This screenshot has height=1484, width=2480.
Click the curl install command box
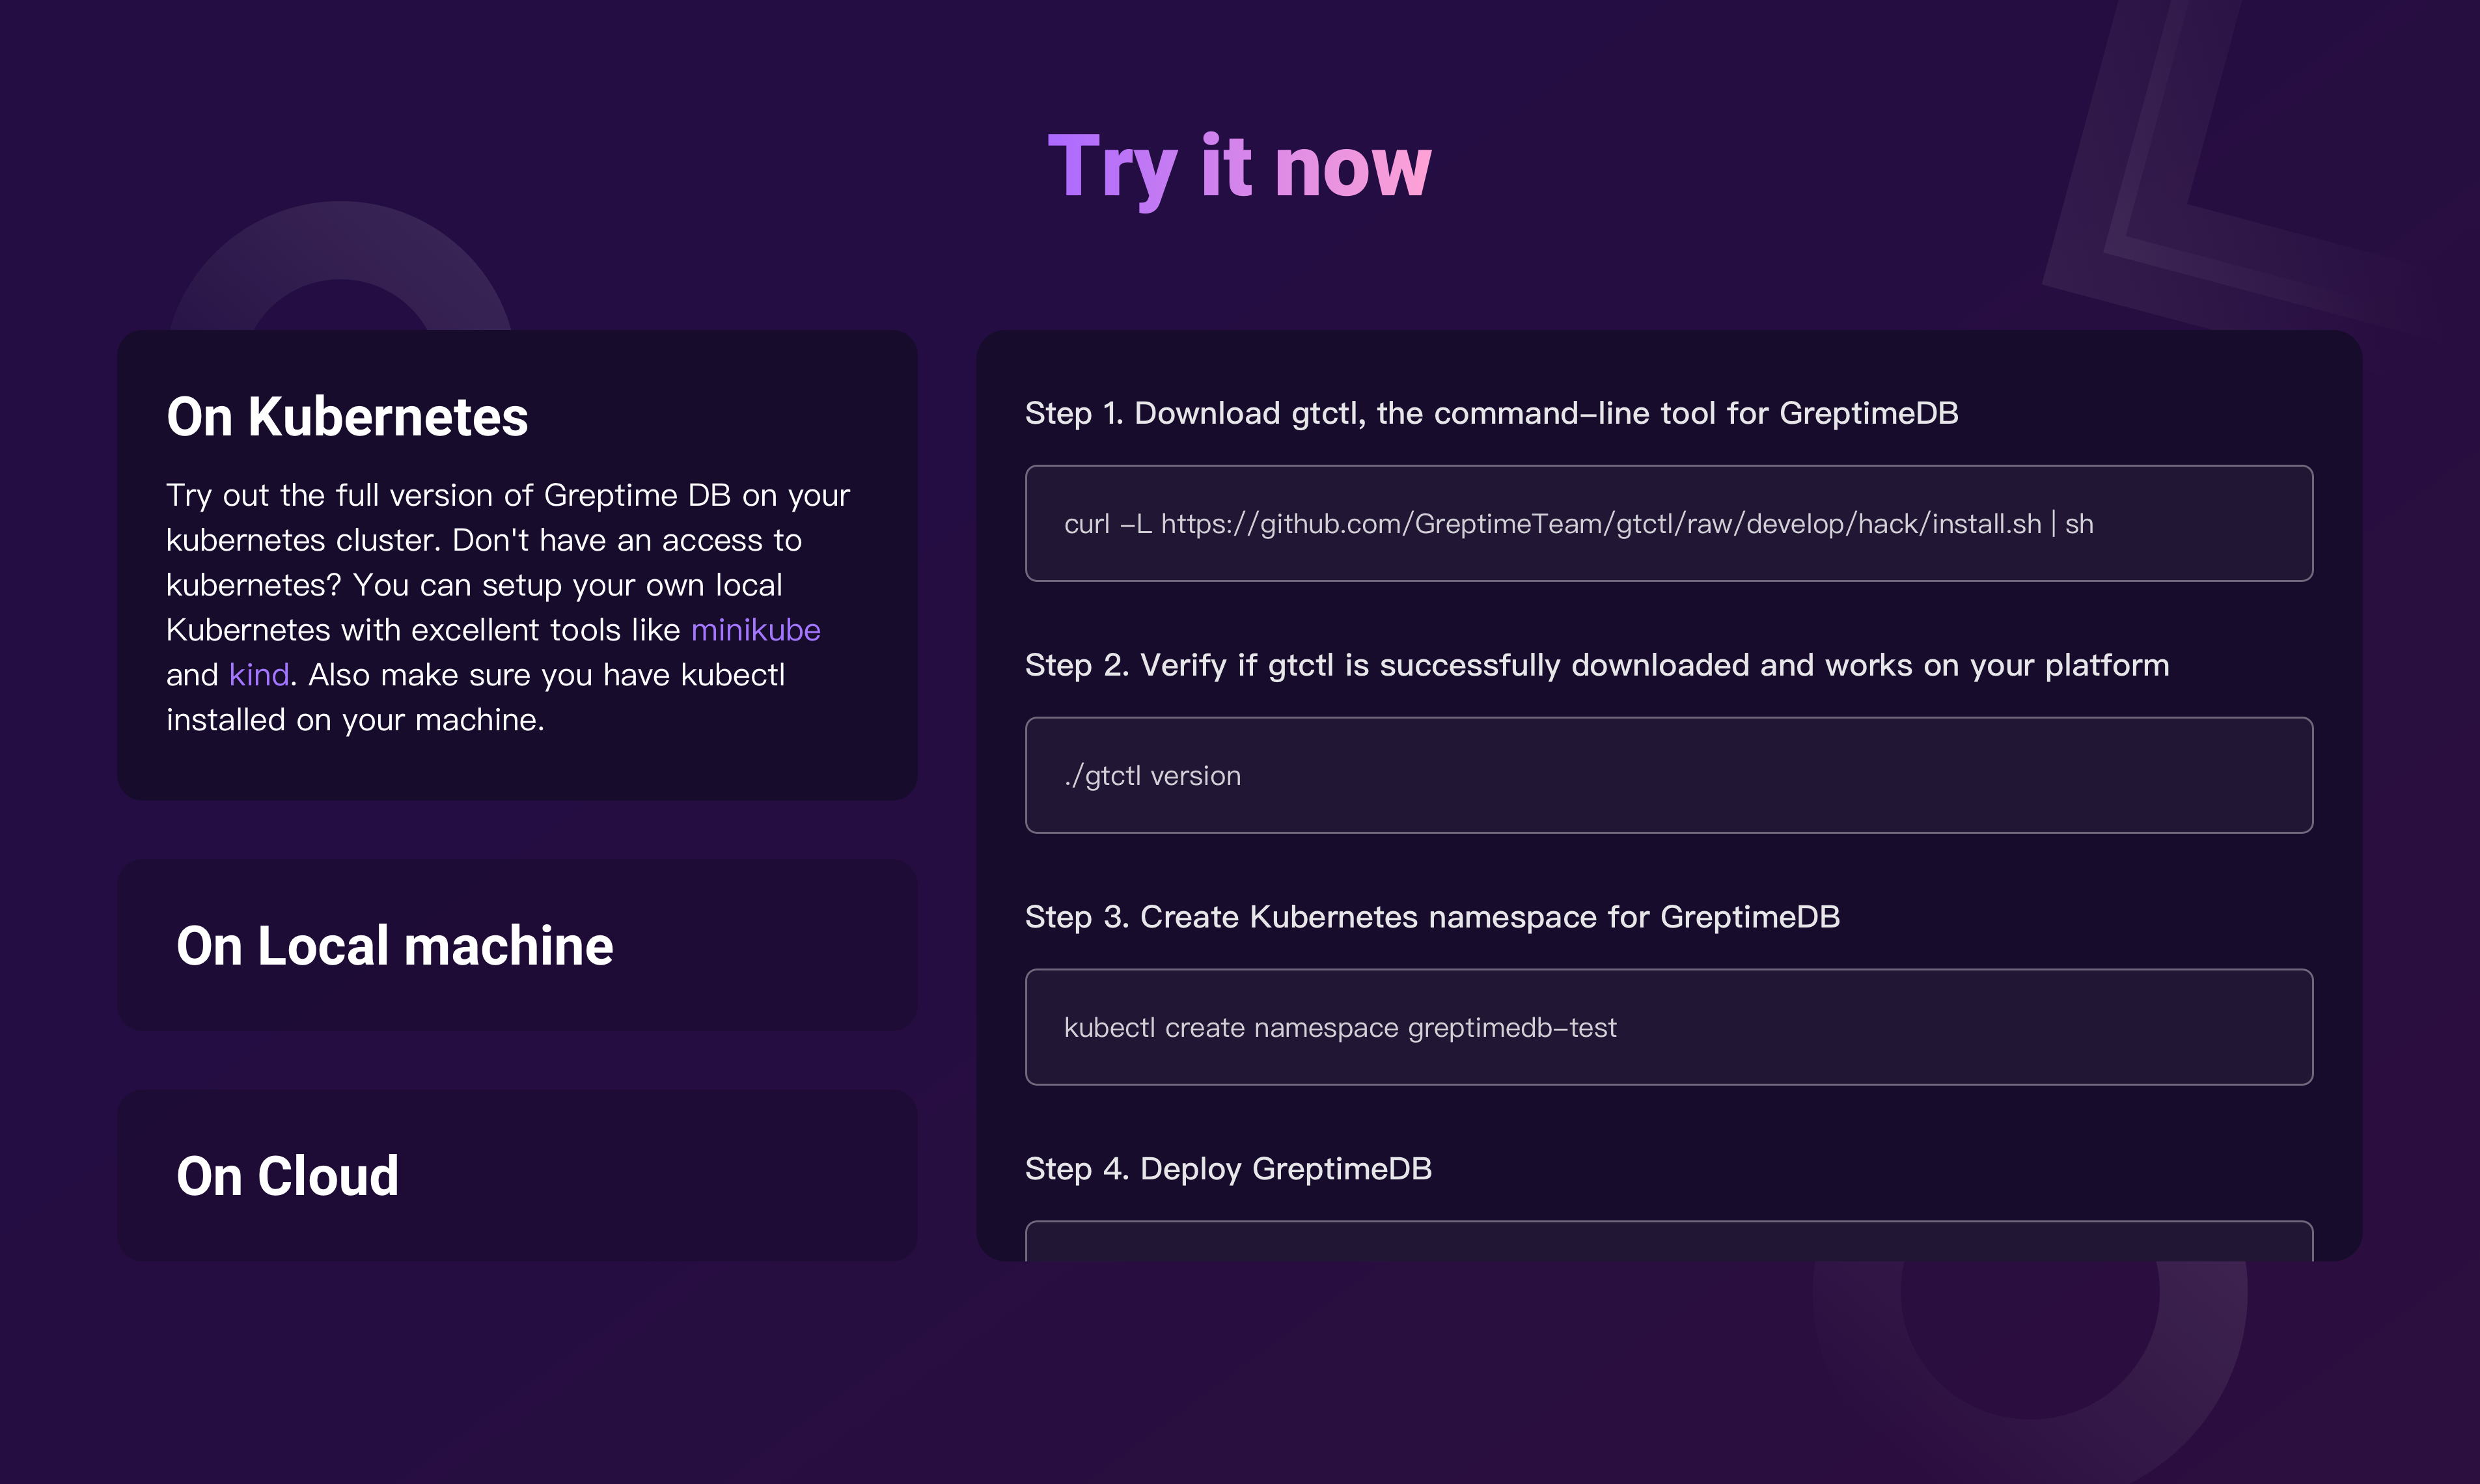click(1669, 523)
